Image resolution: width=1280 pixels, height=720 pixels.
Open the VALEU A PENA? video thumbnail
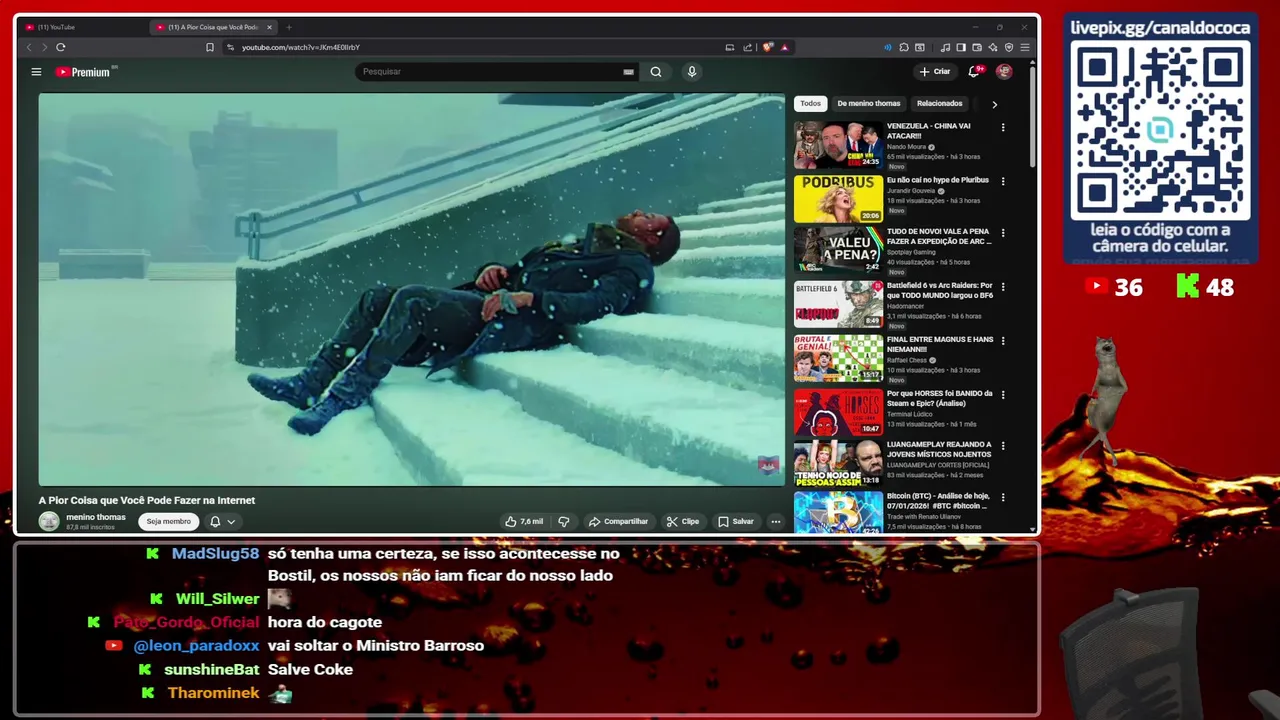point(838,250)
